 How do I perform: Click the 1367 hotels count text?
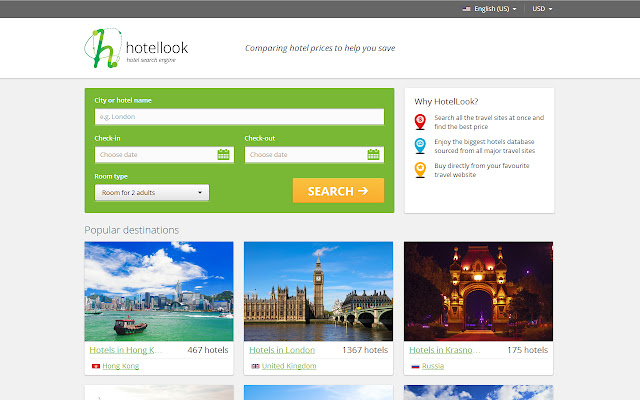click(365, 350)
